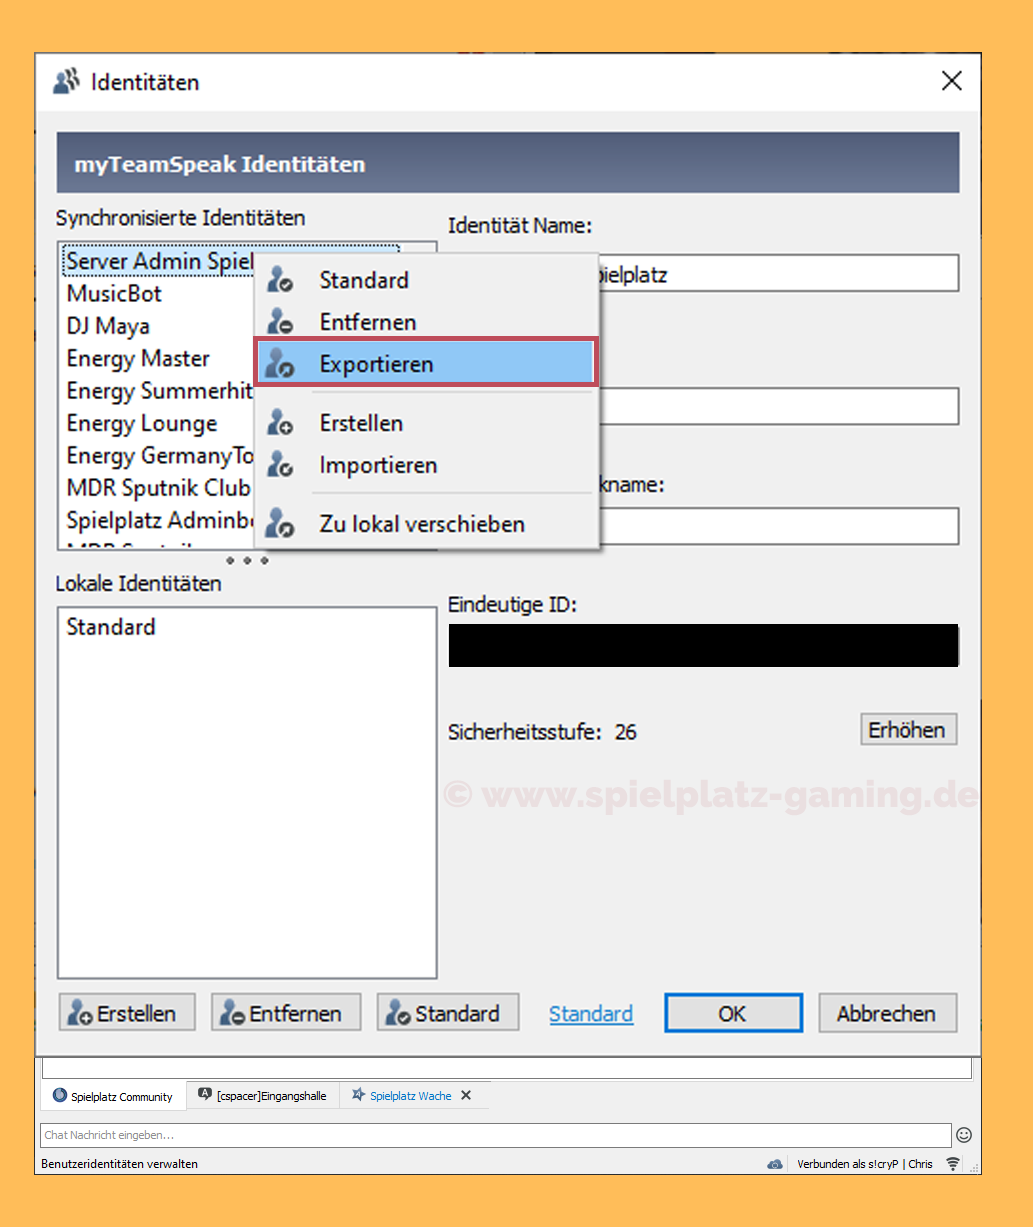Screen dimensions: 1033x1227
Task: Confirm the dialog with OK
Action: point(733,1013)
